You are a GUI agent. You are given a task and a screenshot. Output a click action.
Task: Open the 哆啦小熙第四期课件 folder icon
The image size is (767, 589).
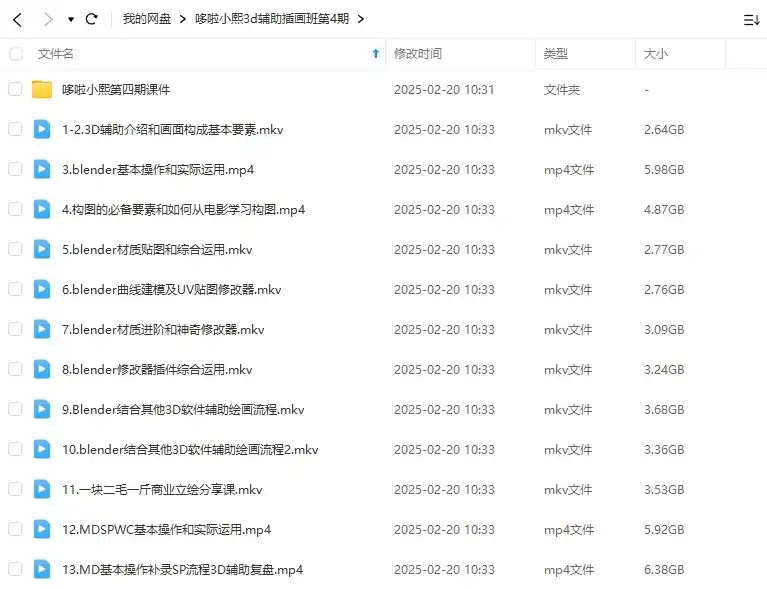point(42,89)
